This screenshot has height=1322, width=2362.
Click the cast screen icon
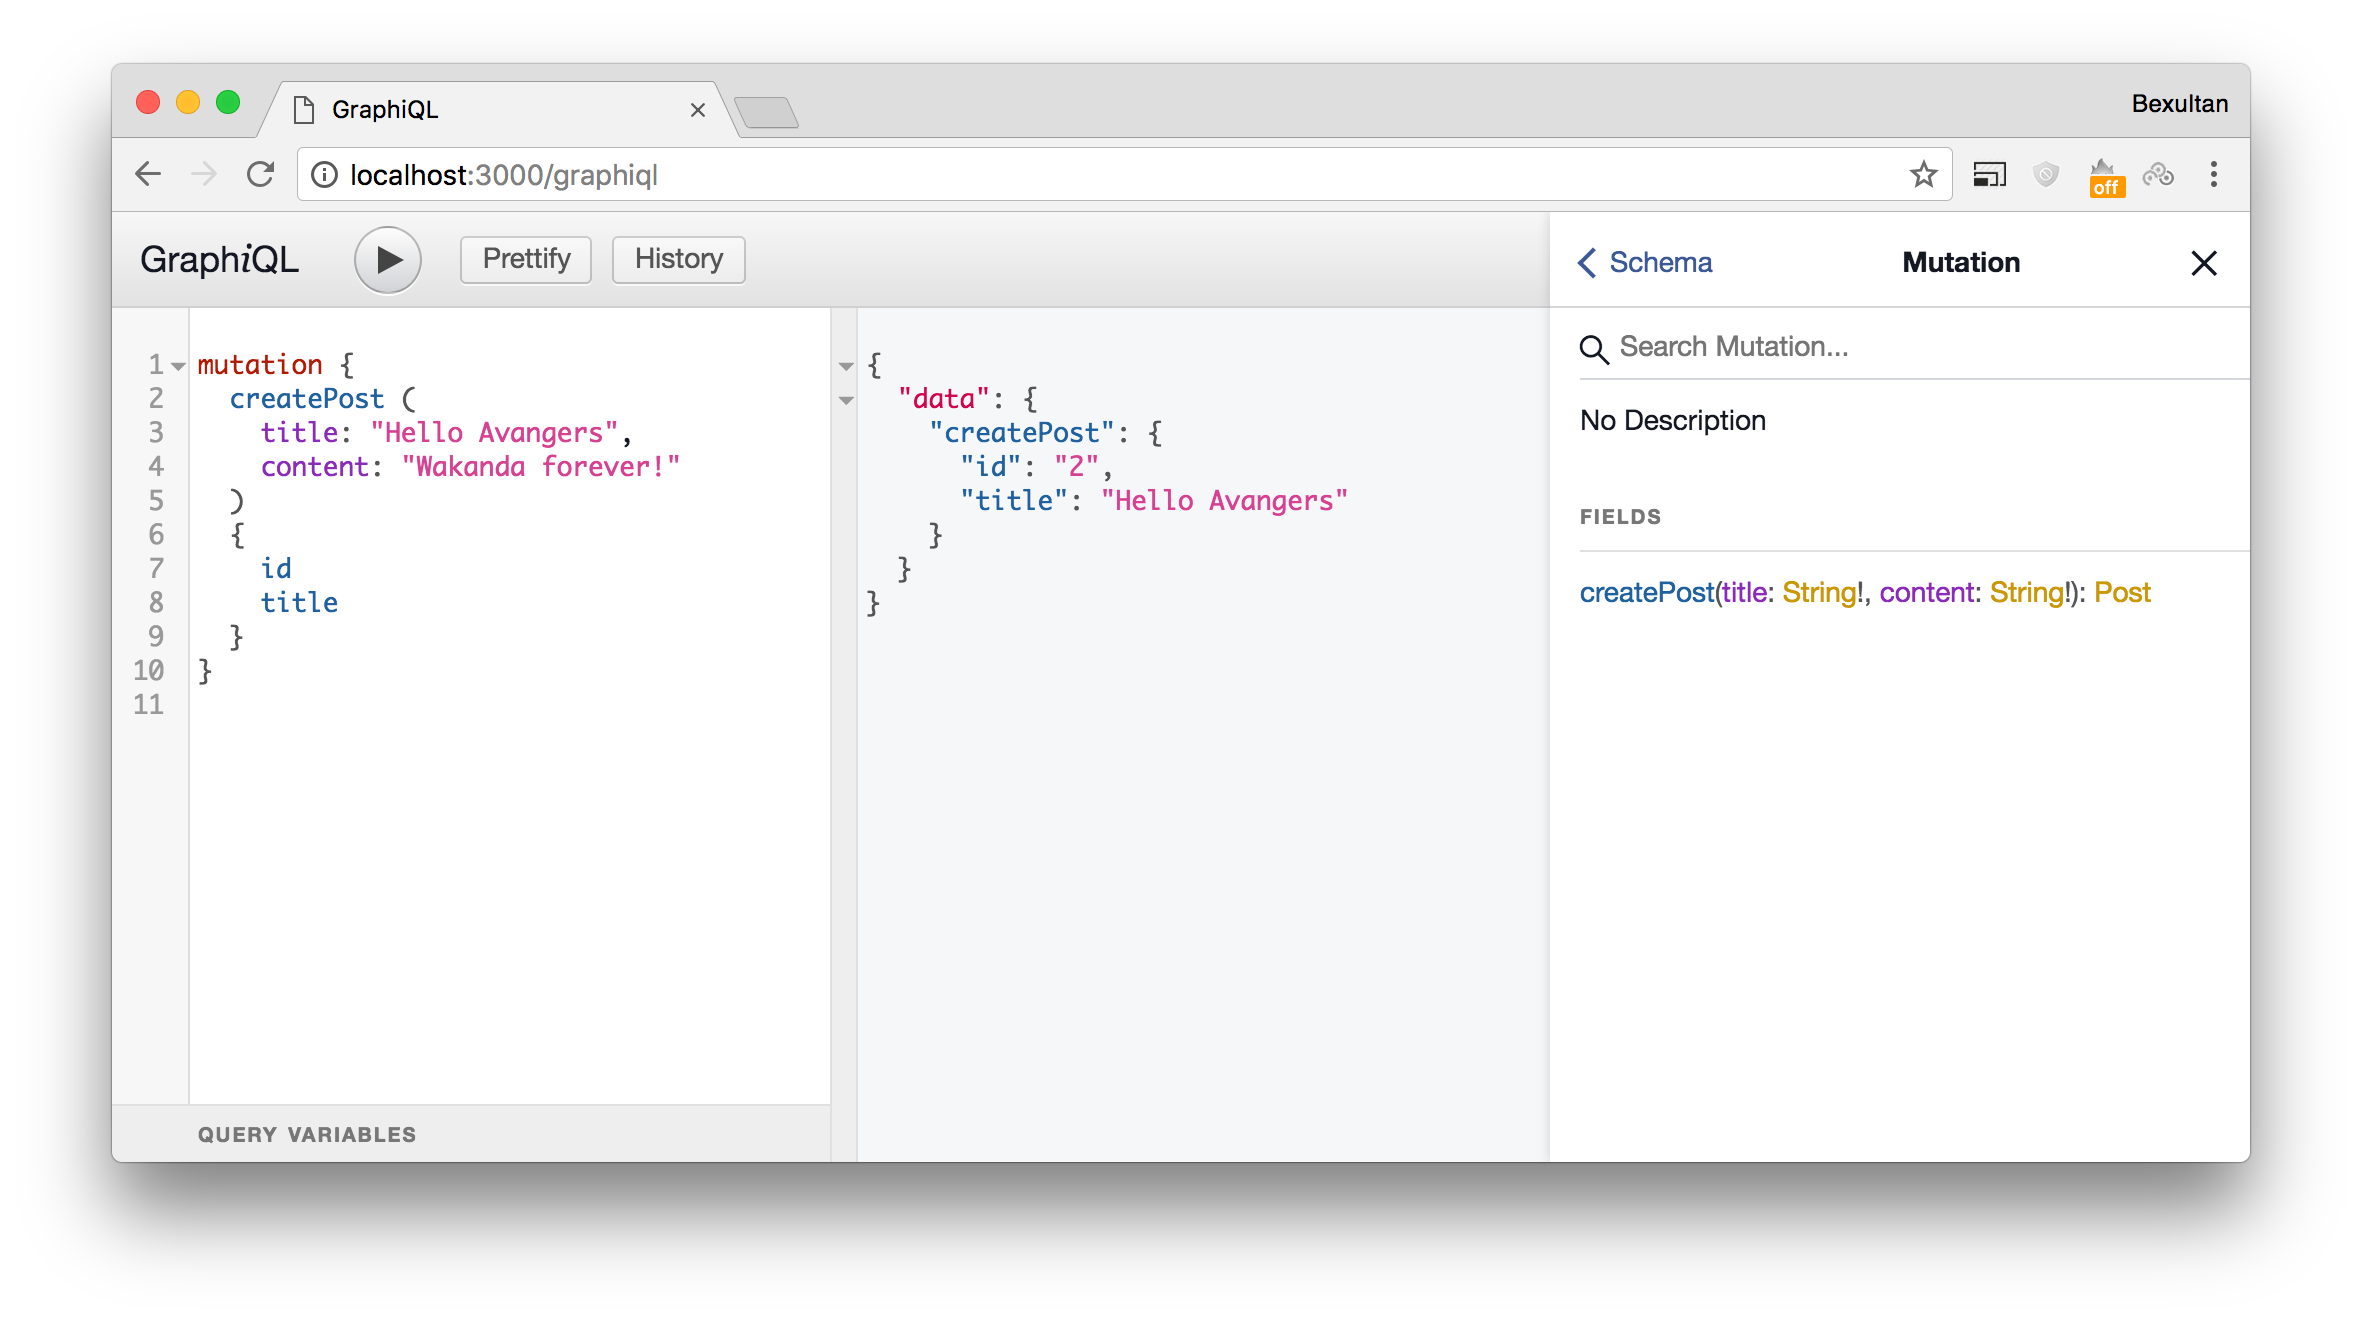(x=1989, y=175)
